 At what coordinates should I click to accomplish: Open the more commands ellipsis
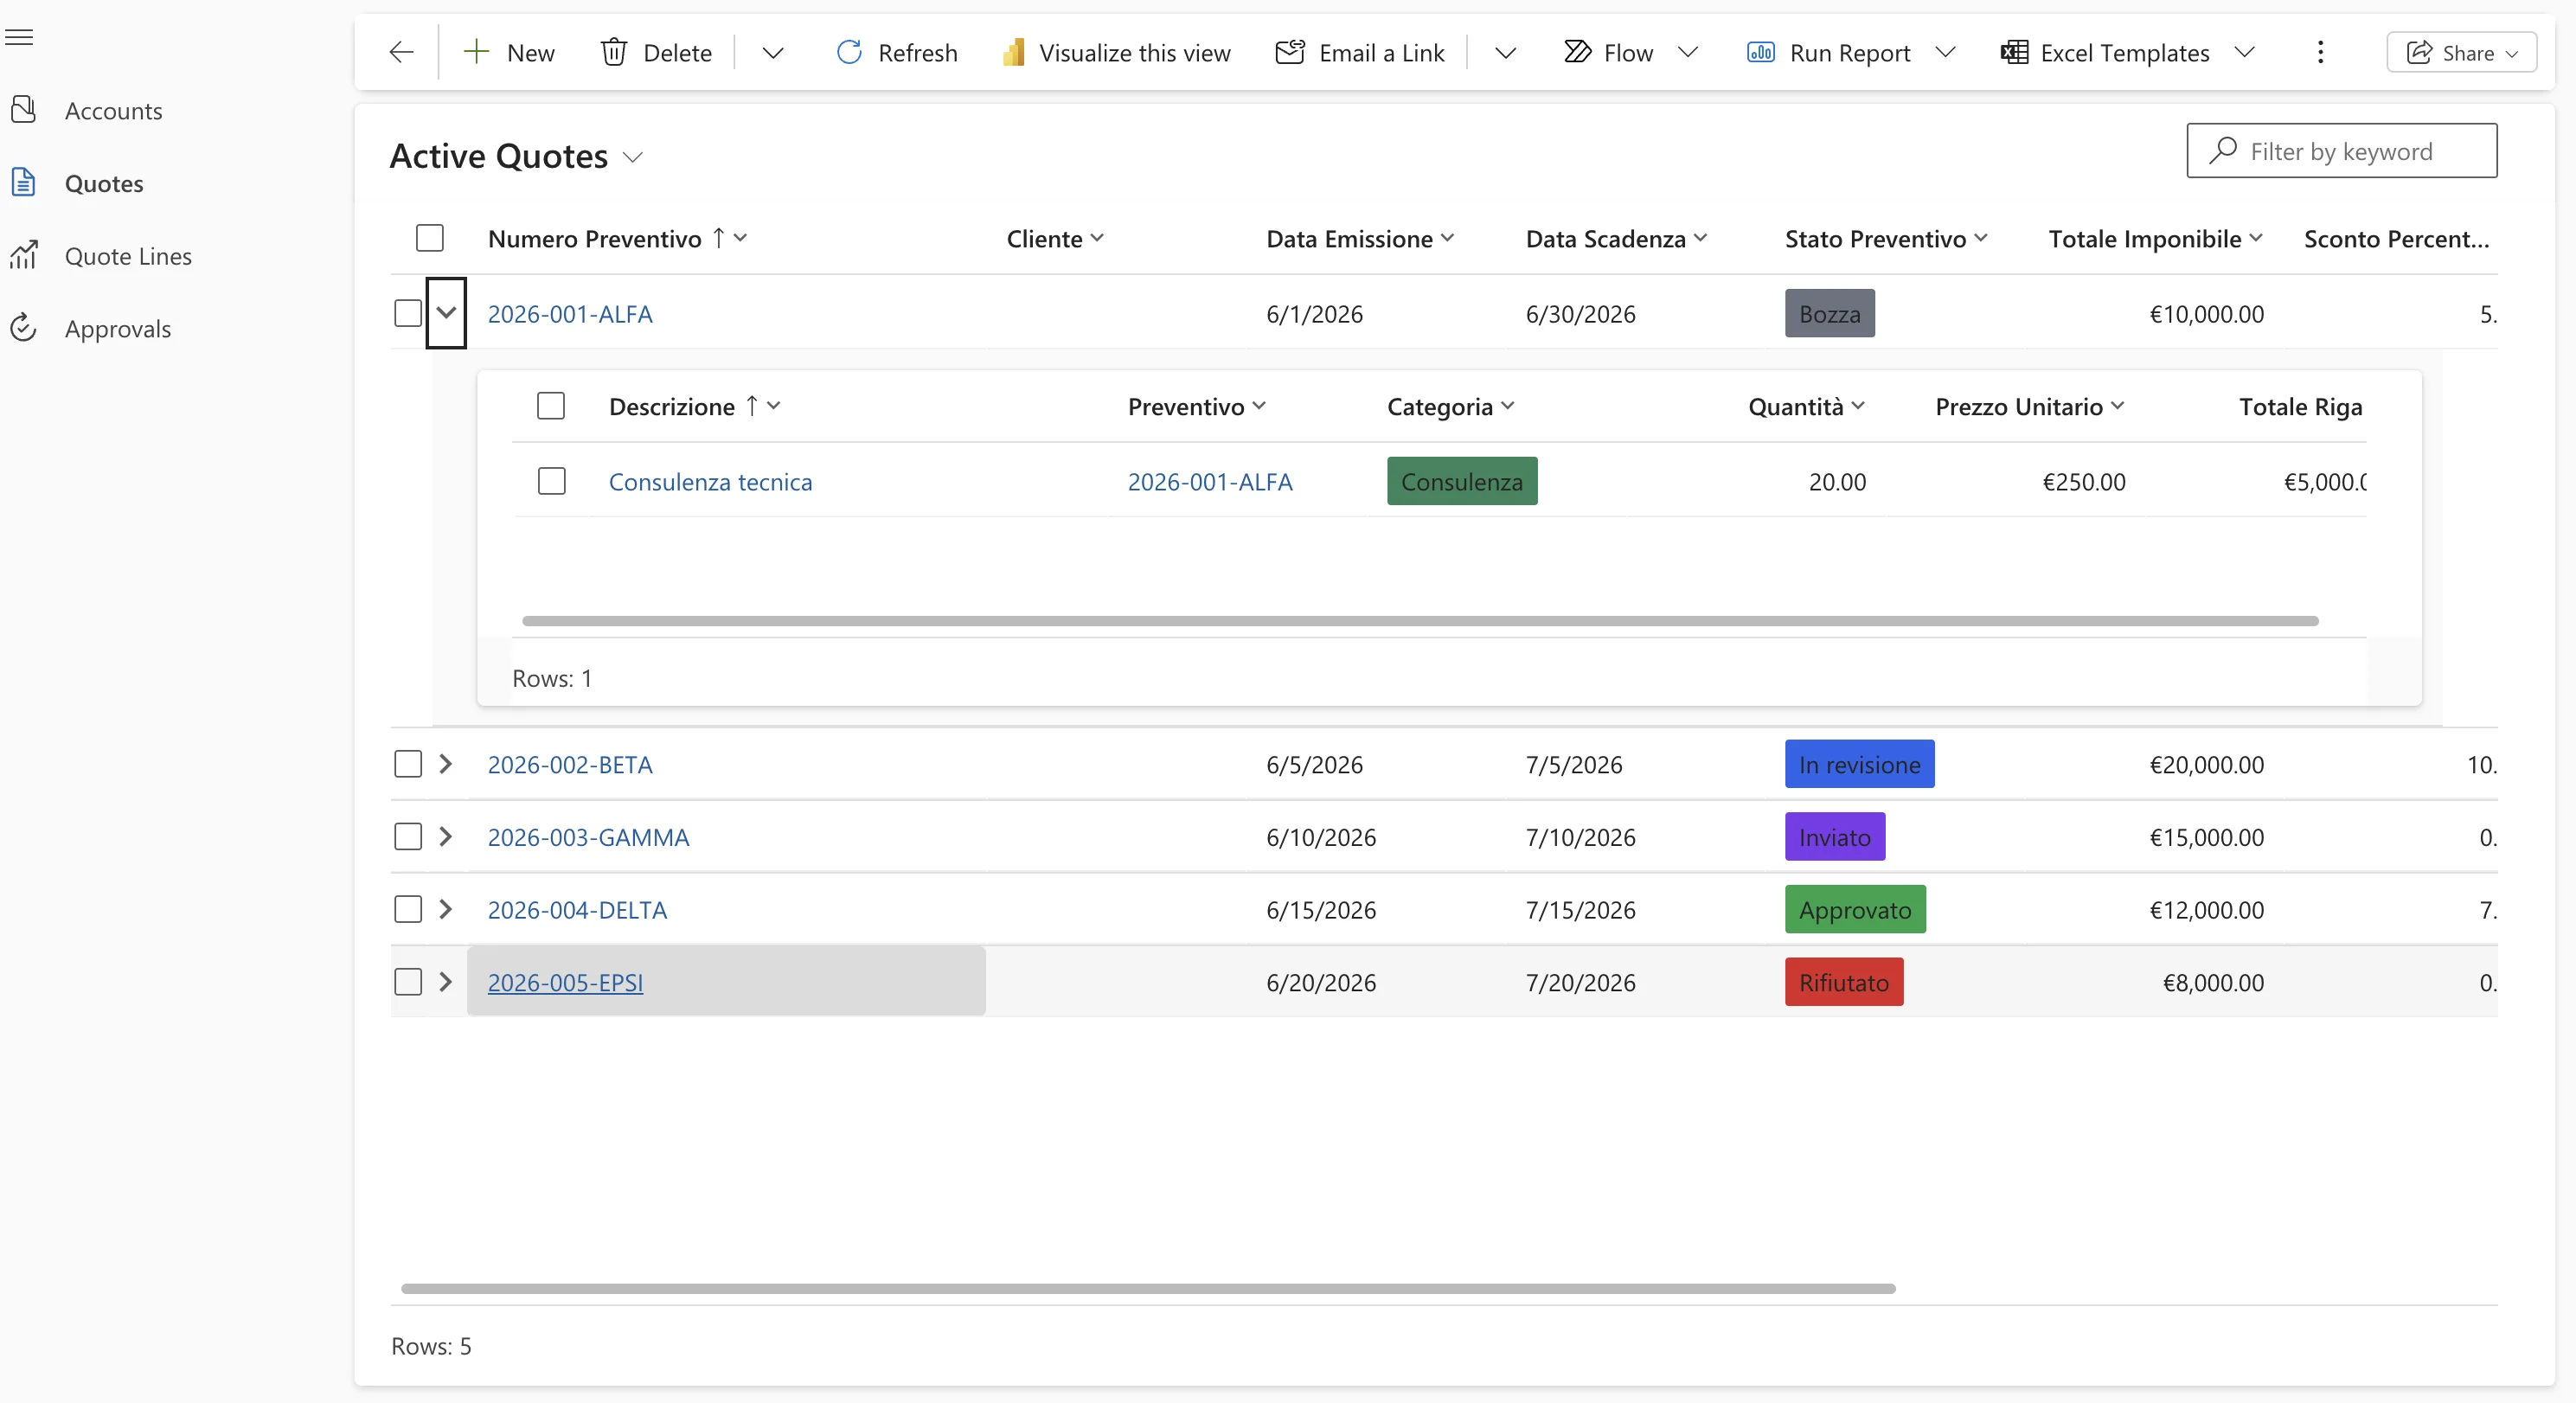click(x=2320, y=52)
